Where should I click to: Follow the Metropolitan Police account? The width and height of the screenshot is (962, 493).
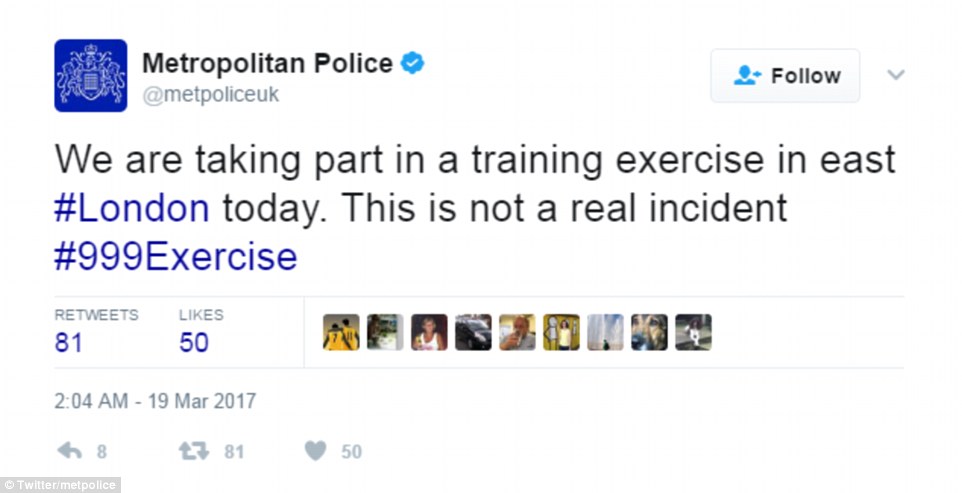click(785, 76)
